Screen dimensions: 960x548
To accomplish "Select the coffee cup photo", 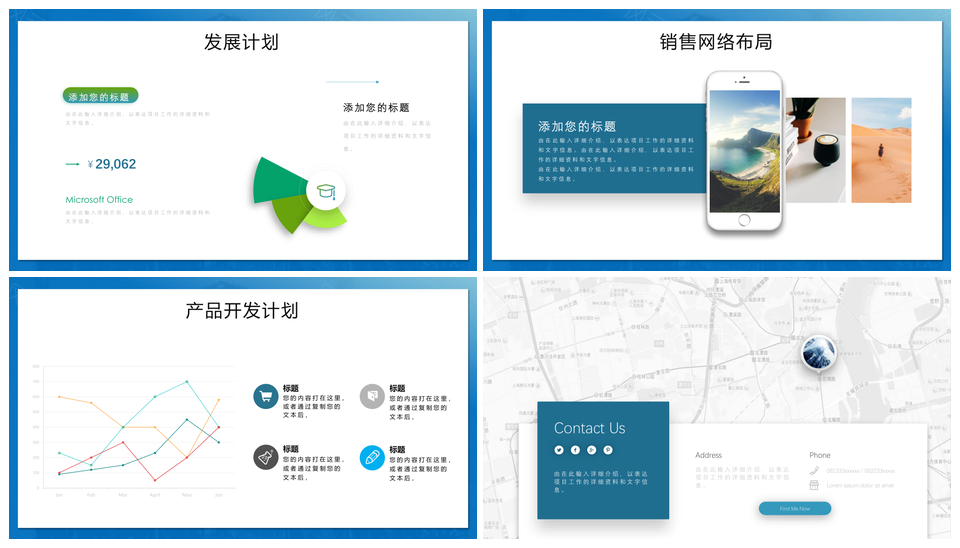I will 816,150.
